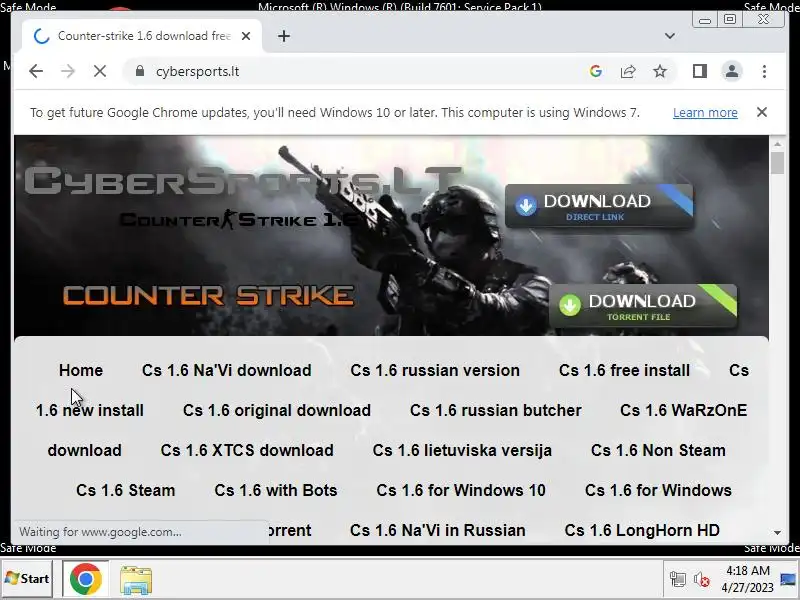The width and height of the screenshot is (800, 600).
Task: Click the network tray icon
Action: point(678,580)
